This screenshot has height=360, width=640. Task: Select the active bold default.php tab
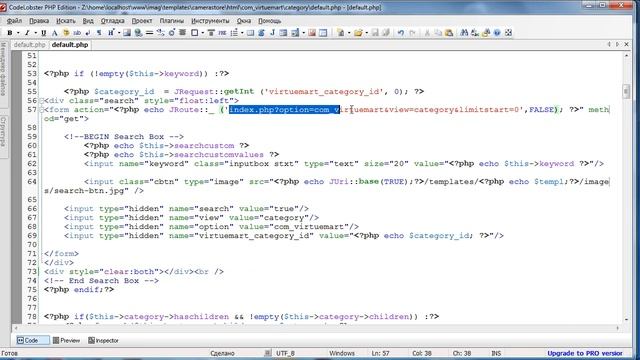pyautogui.click(x=70, y=45)
